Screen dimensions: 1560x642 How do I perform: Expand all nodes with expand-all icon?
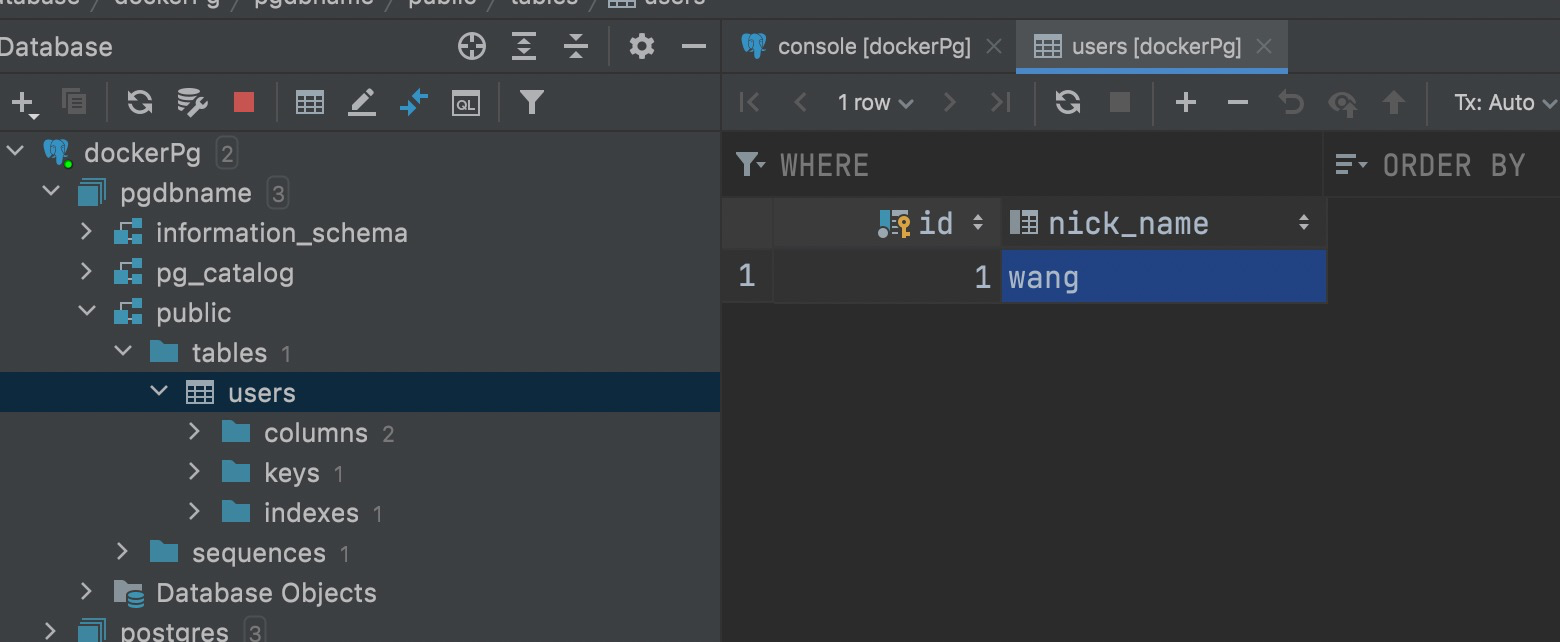point(523,46)
